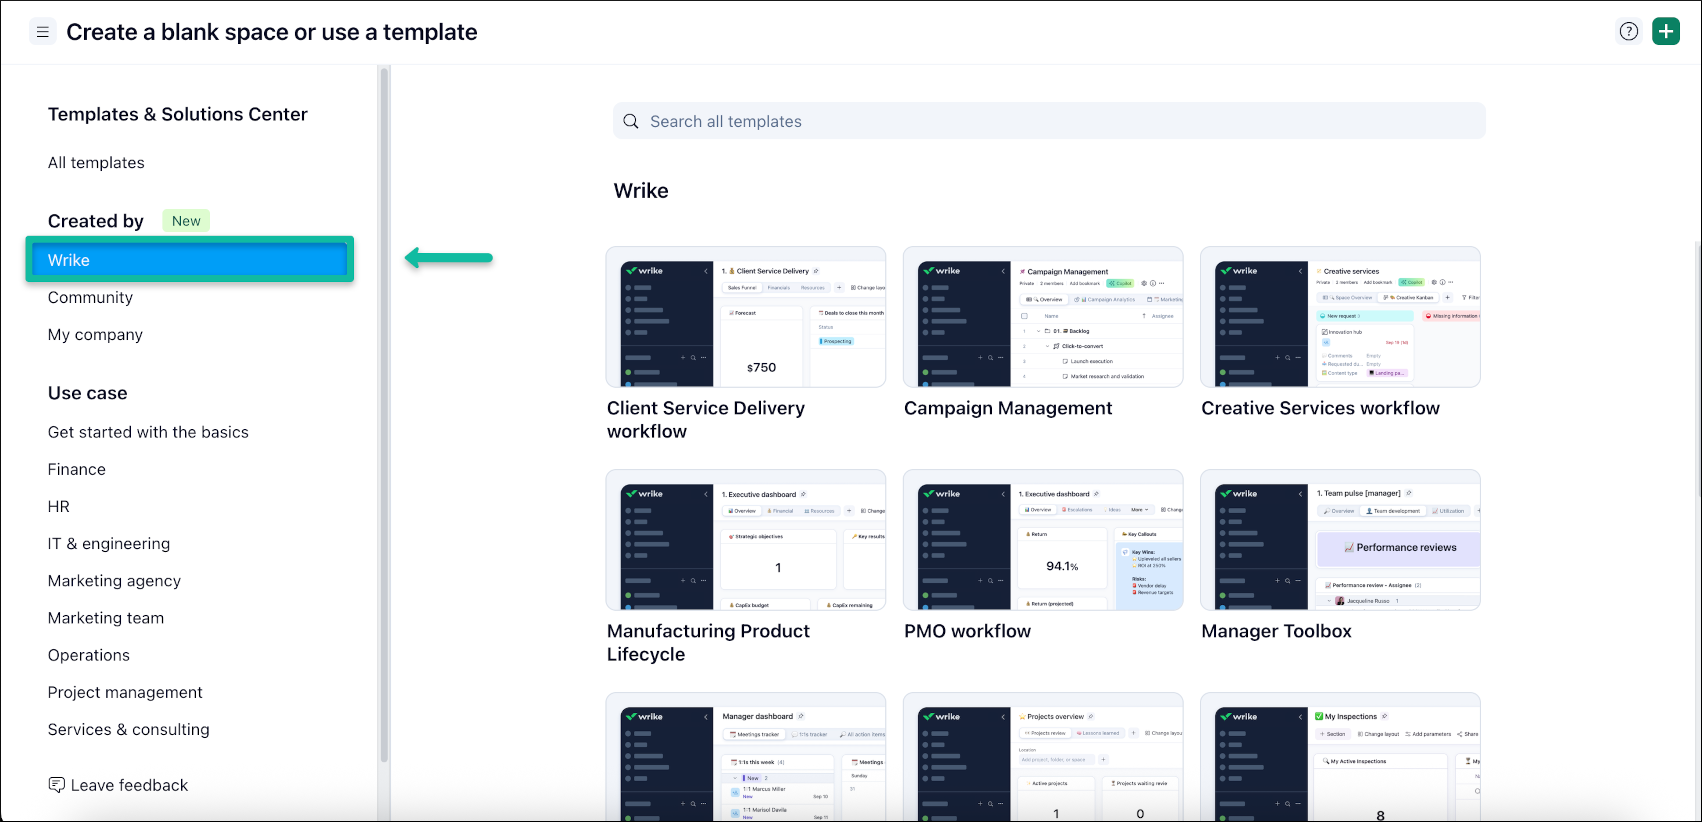This screenshot has width=1702, height=822.
Task: Choose Services & consulting use case
Action: (x=129, y=730)
